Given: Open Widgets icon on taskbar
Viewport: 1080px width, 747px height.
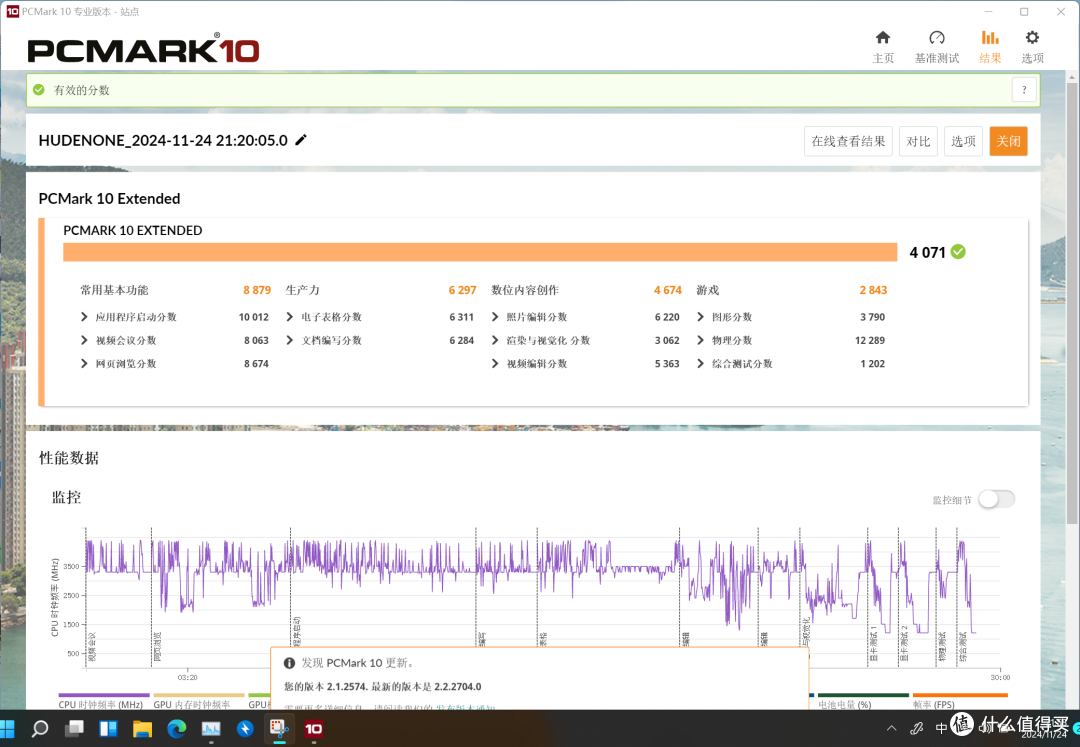Looking at the screenshot, I should point(108,728).
